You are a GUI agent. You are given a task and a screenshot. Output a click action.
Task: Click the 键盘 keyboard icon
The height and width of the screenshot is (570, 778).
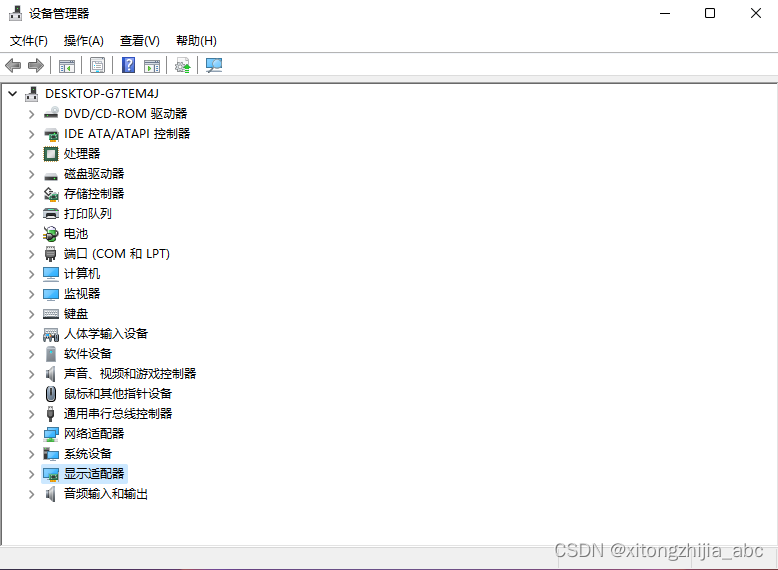(x=51, y=314)
